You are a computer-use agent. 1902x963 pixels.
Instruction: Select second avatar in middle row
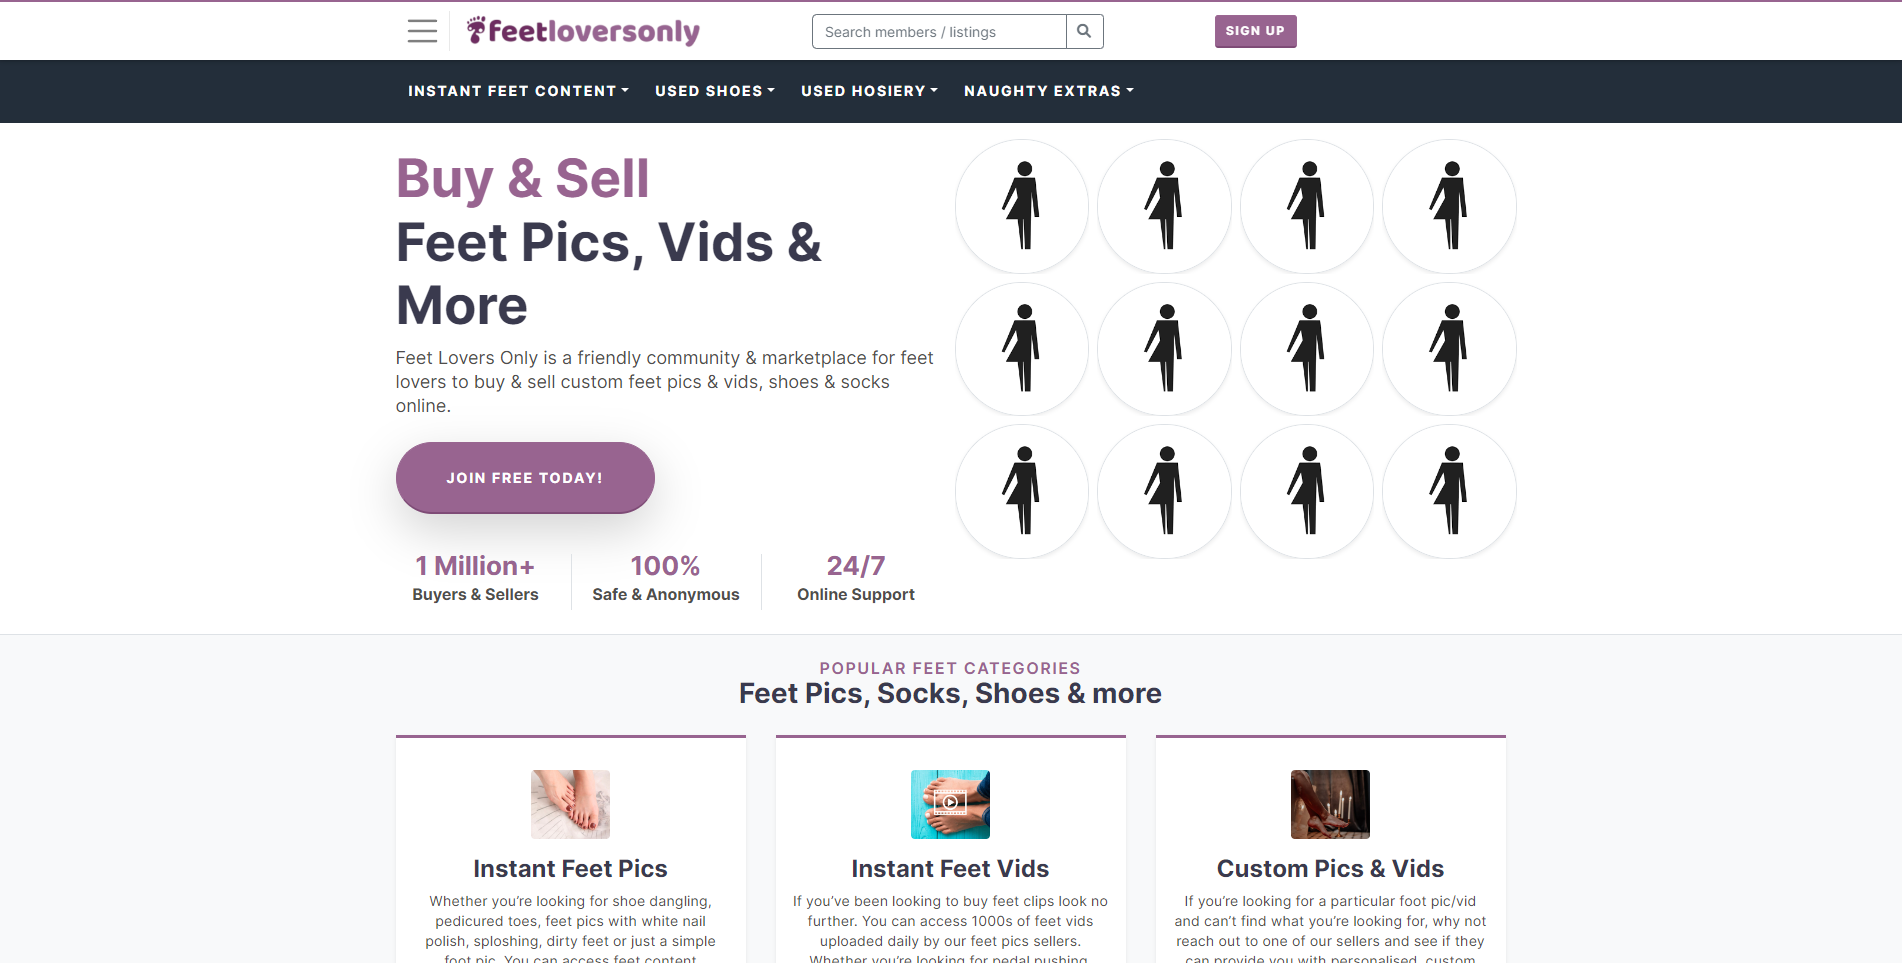[x=1164, y=349]
